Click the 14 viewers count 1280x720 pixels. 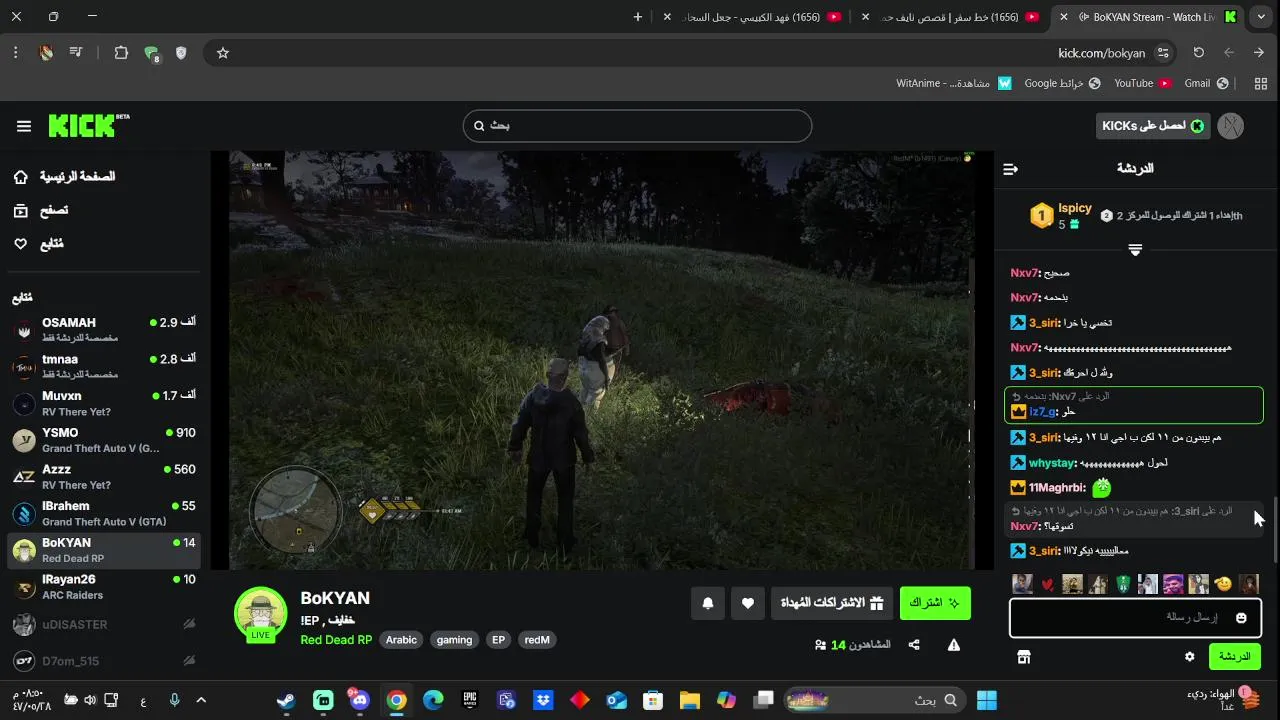(x=852, y=646)
